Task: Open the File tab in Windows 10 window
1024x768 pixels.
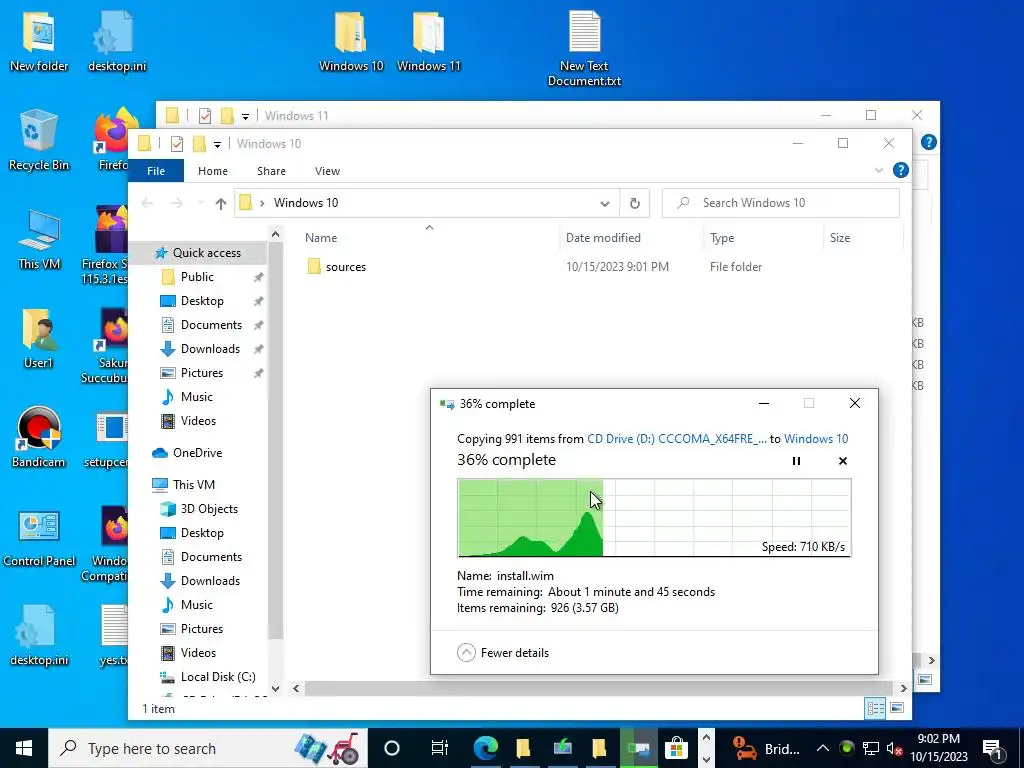Action: [156, 171]
